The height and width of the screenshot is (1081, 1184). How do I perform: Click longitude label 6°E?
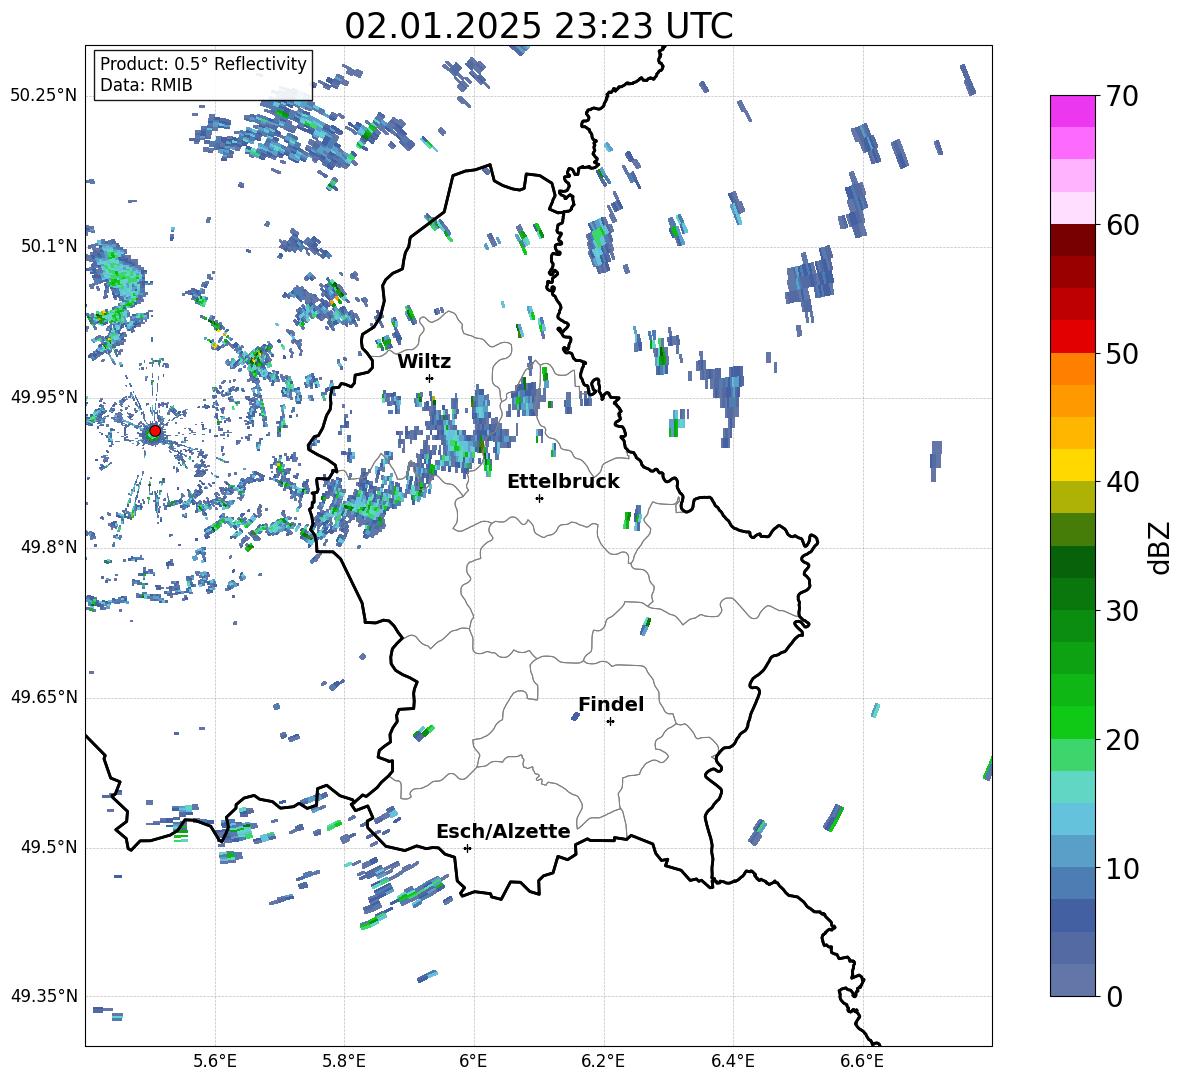pos(473,1061)
